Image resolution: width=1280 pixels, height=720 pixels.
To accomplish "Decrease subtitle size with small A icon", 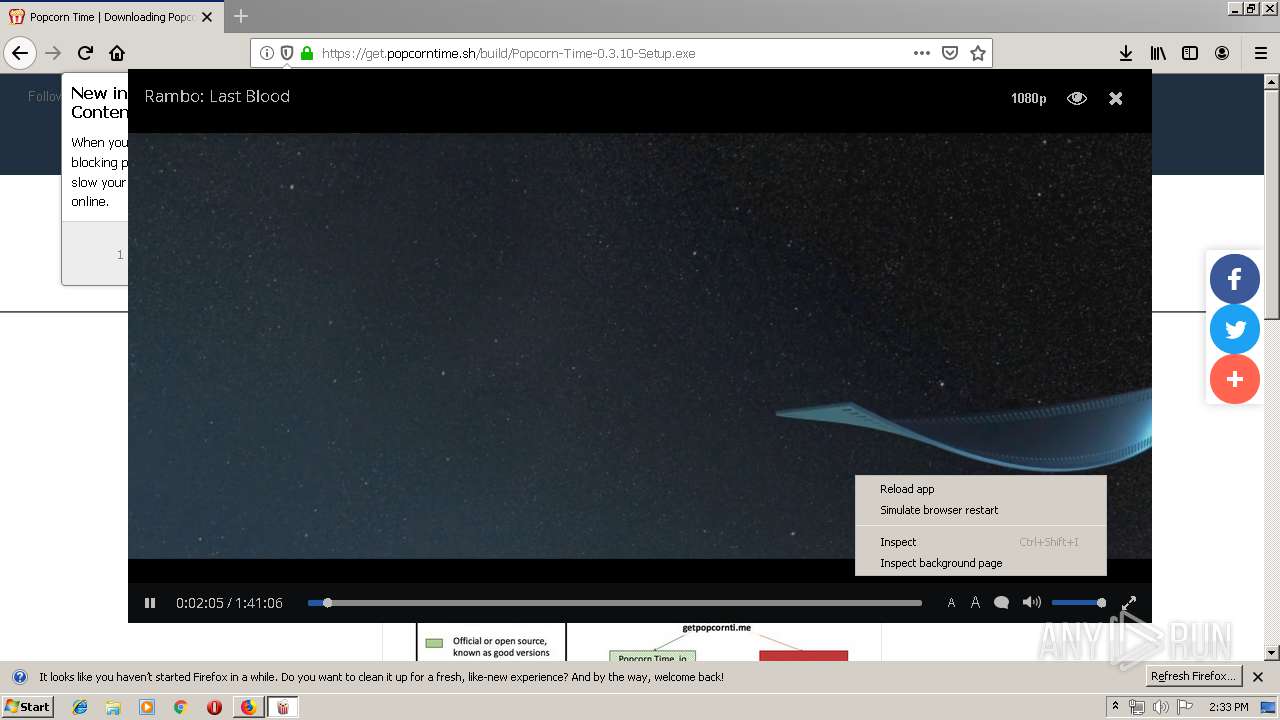I will 951,603.
